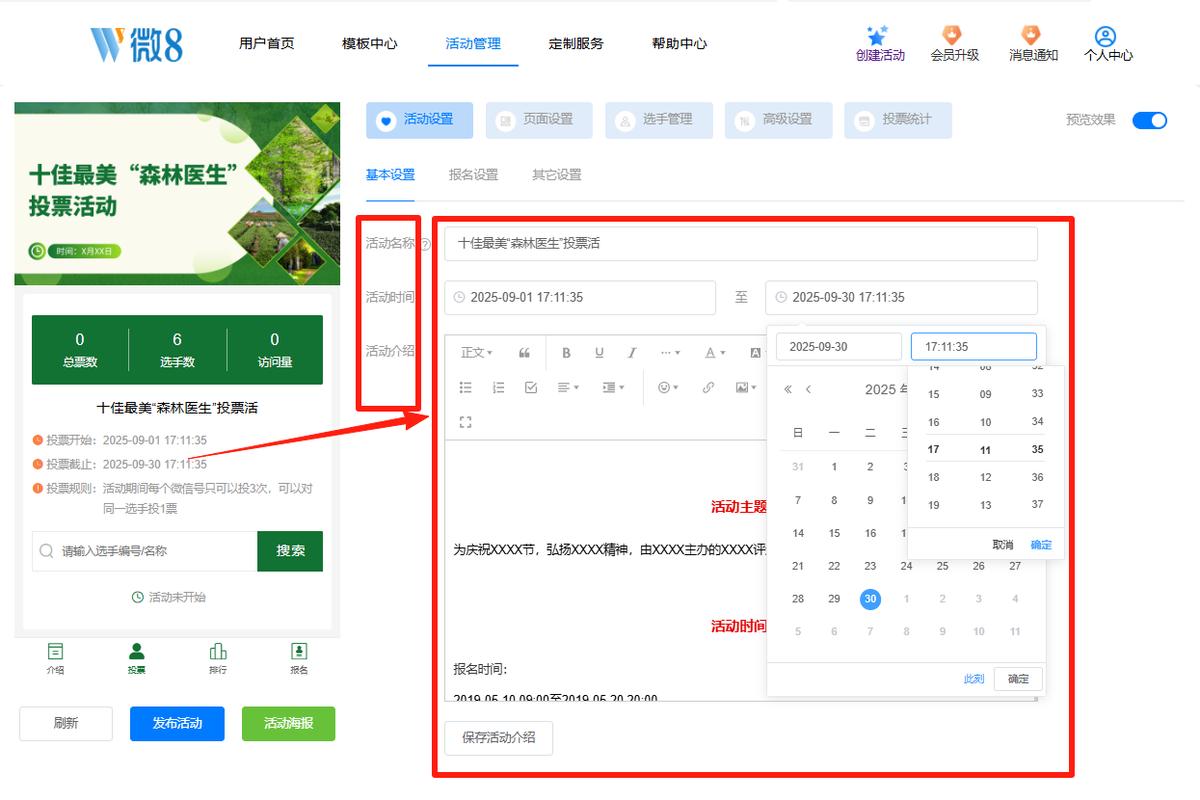The height and width of the screenshot is (800, 1200).
Task: Open the 介绍 tab in the phone preview
Action: (55, 659)
